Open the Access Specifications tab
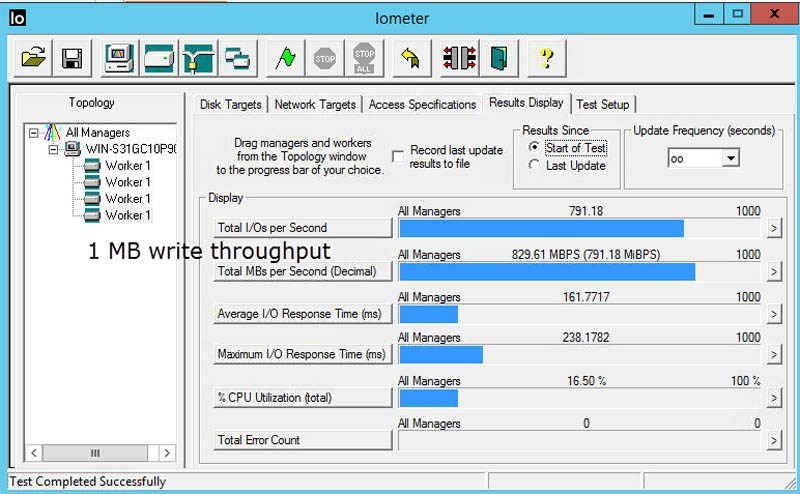800x494 pixels. tap(421, 104)
